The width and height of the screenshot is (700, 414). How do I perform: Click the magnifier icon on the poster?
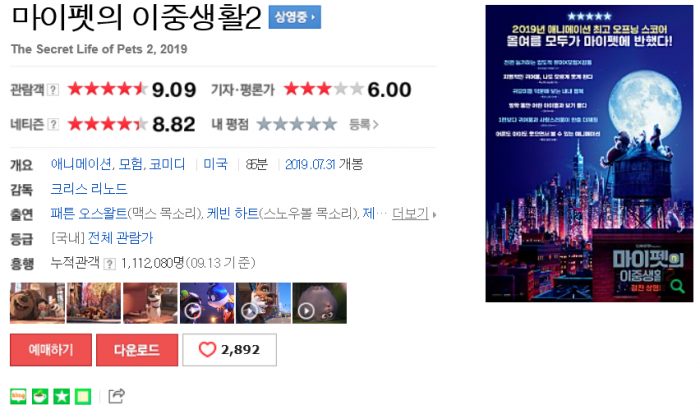(677, 286)
